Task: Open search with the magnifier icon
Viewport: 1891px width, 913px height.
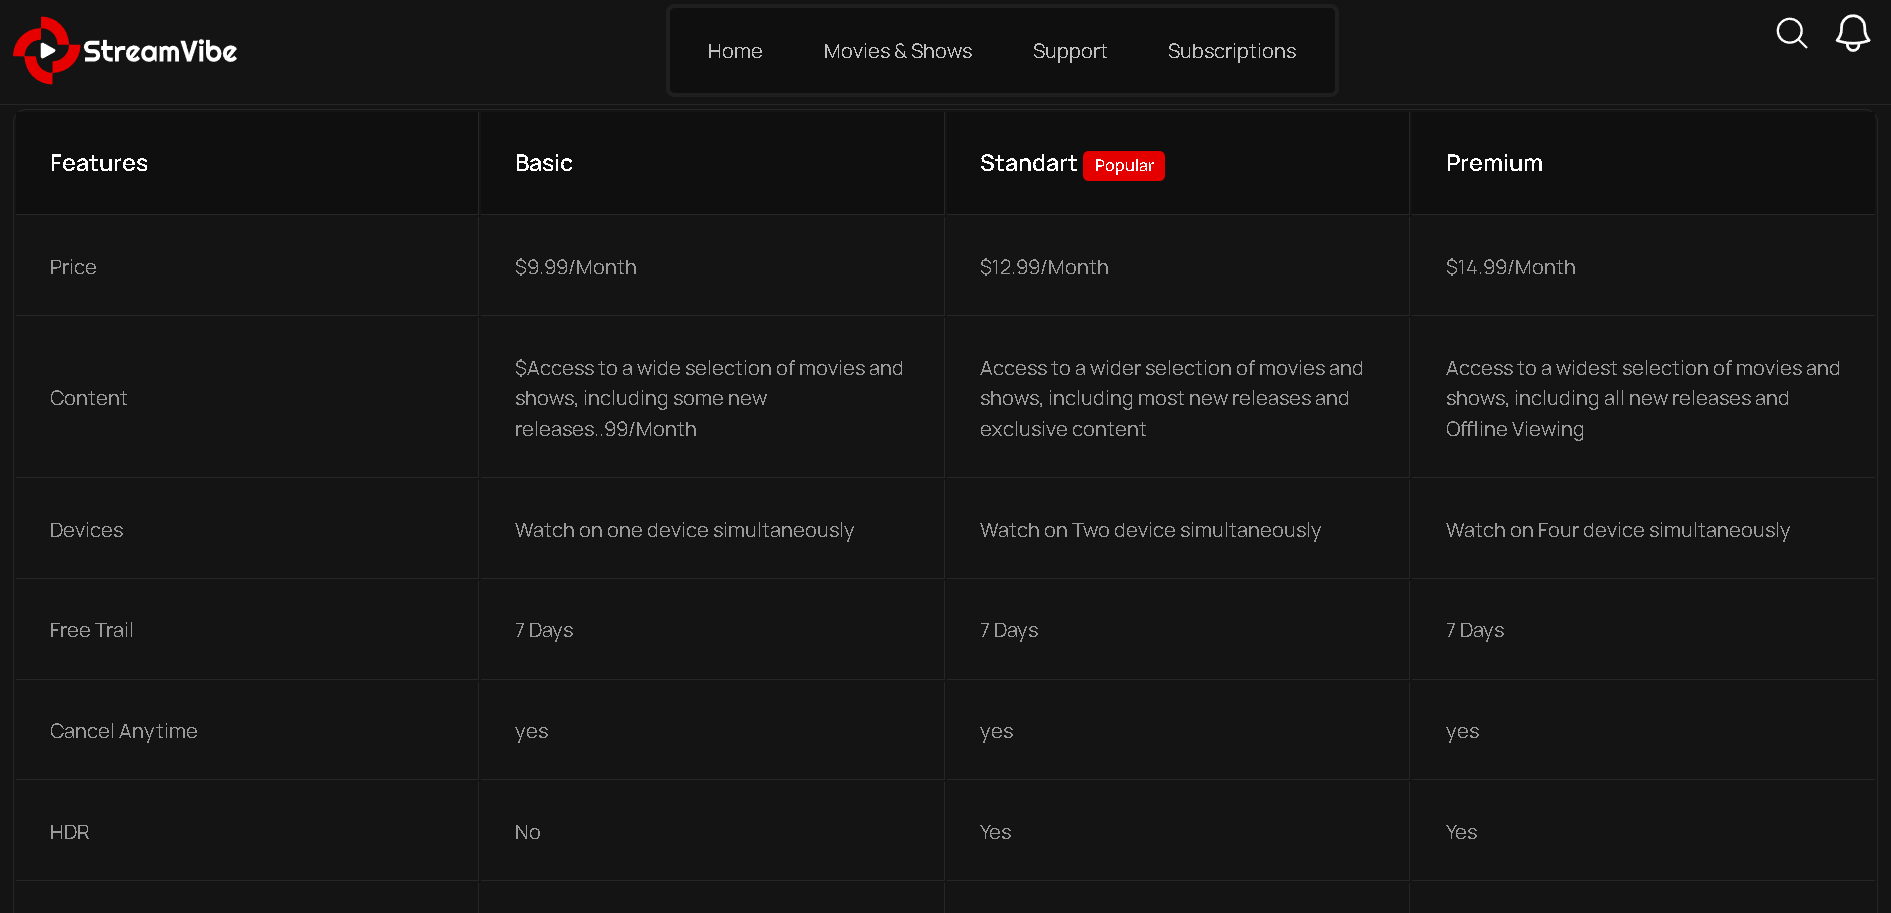Action: click(x=1791, y=33)
